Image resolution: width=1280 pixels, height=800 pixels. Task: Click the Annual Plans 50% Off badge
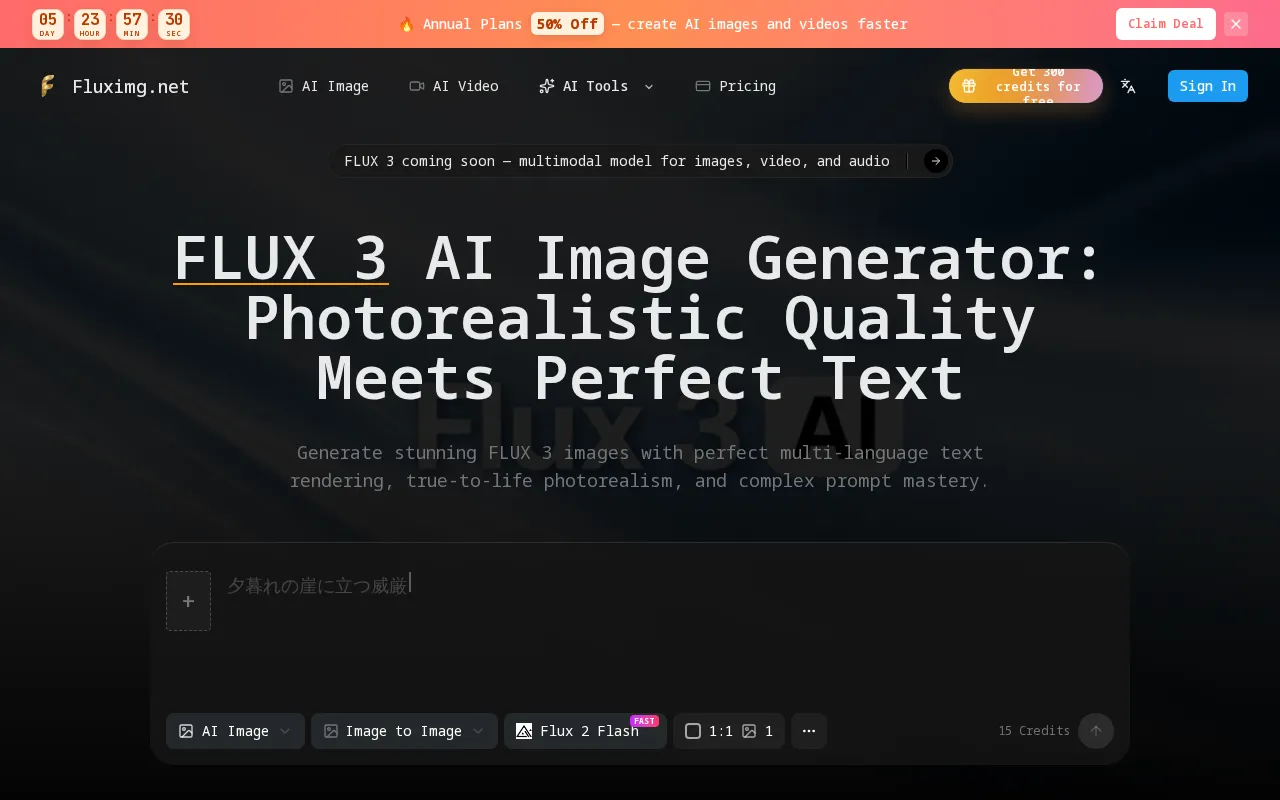point(567,24)
